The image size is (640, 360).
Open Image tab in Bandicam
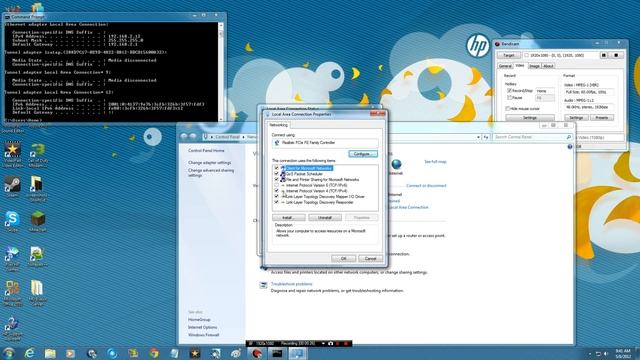pos(534,66)
